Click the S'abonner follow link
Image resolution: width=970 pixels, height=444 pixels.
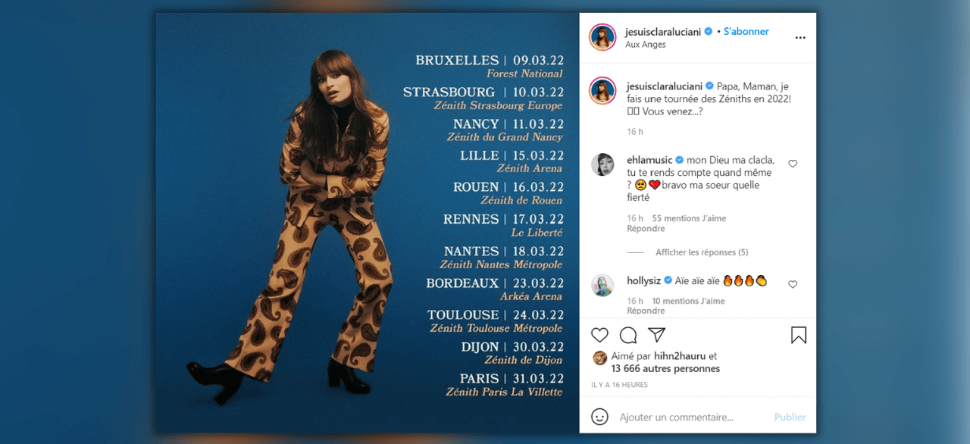coord(746,32)
